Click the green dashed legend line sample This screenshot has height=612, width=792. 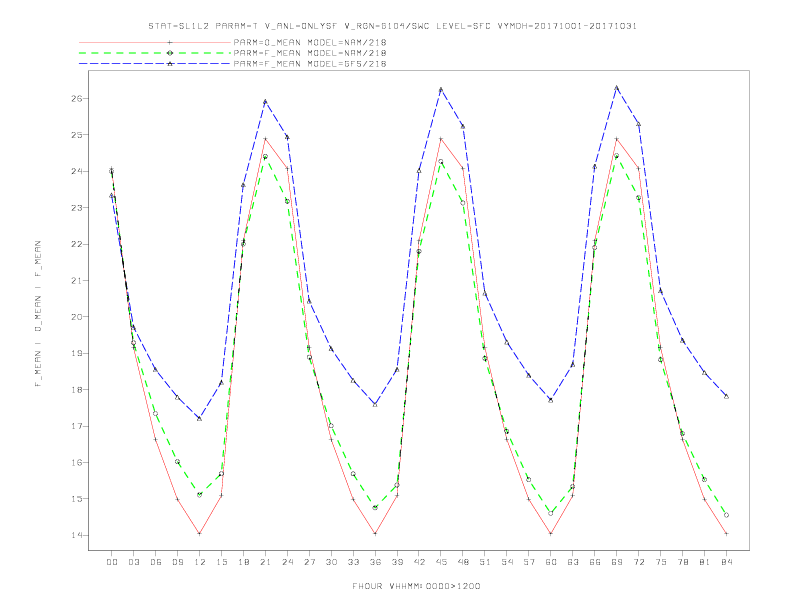point(155,53)
